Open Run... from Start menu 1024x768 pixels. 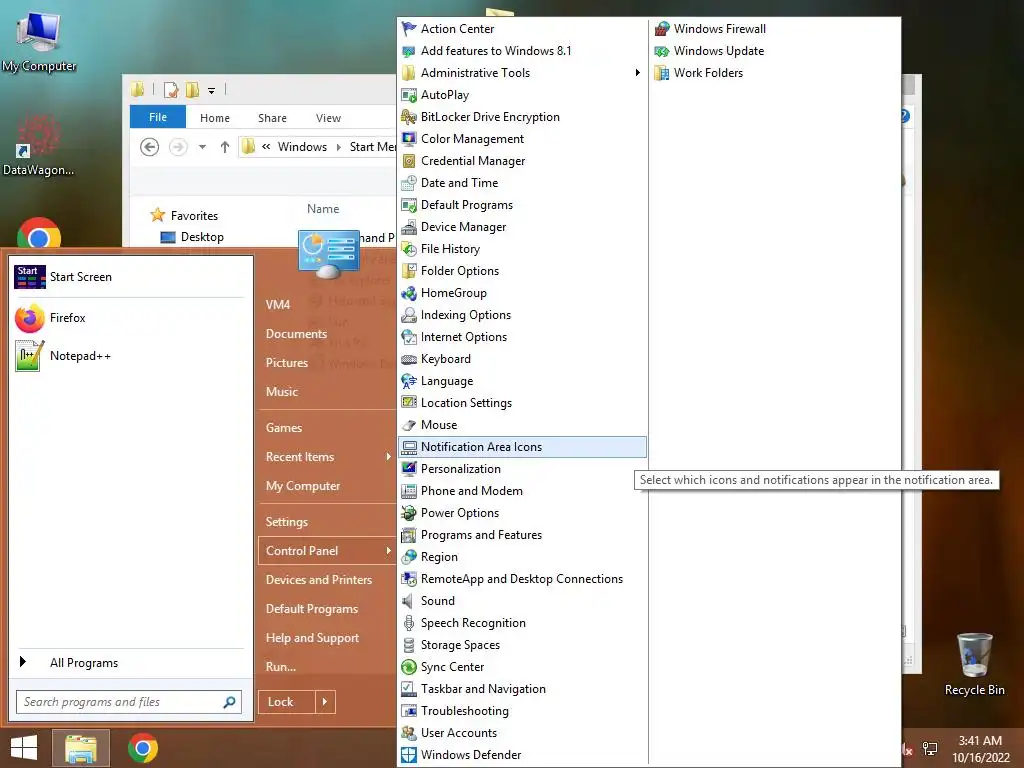click(x=281, y=667)
